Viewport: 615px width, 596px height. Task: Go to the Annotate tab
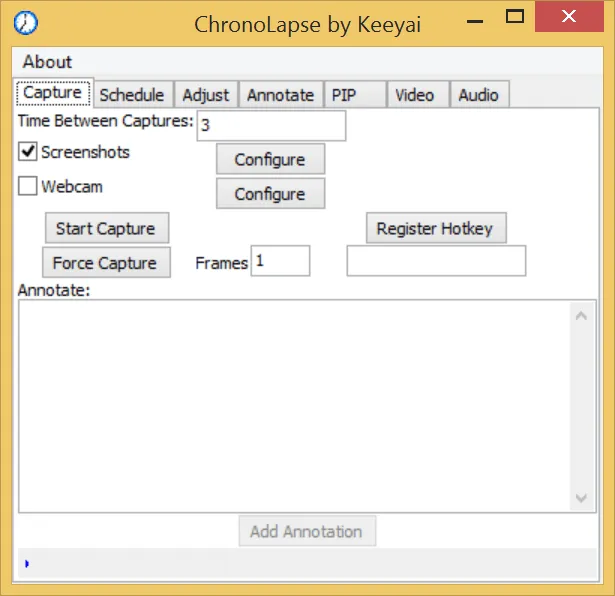(280, 95)
